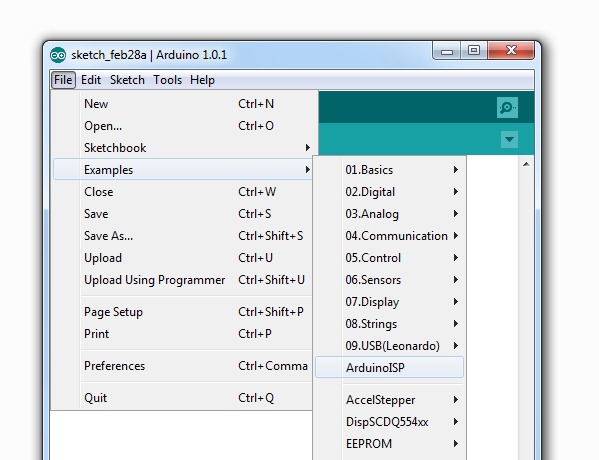Expand the 06.Sensors examples
The height and width of the screenshot is (460, 599).
[x=389, y=280]
